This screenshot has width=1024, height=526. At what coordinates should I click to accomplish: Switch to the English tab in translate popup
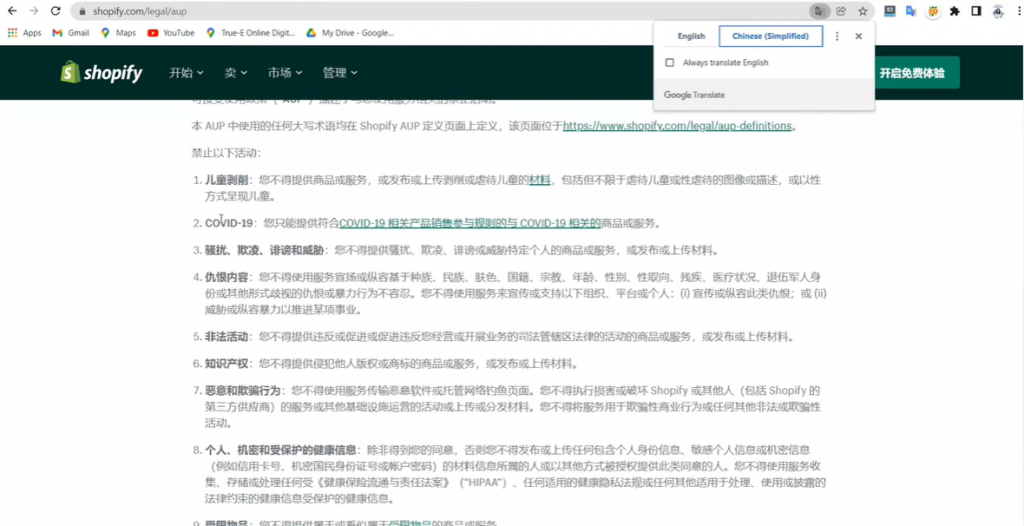691,36
